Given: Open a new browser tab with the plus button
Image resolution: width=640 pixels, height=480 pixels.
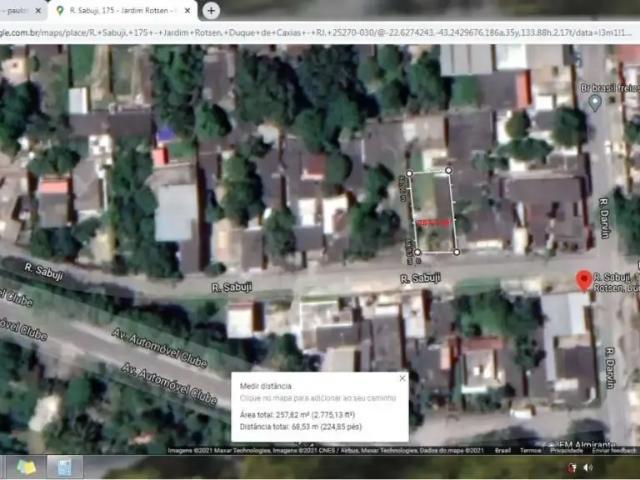Looking at the screenshot, I should (211, 11).
